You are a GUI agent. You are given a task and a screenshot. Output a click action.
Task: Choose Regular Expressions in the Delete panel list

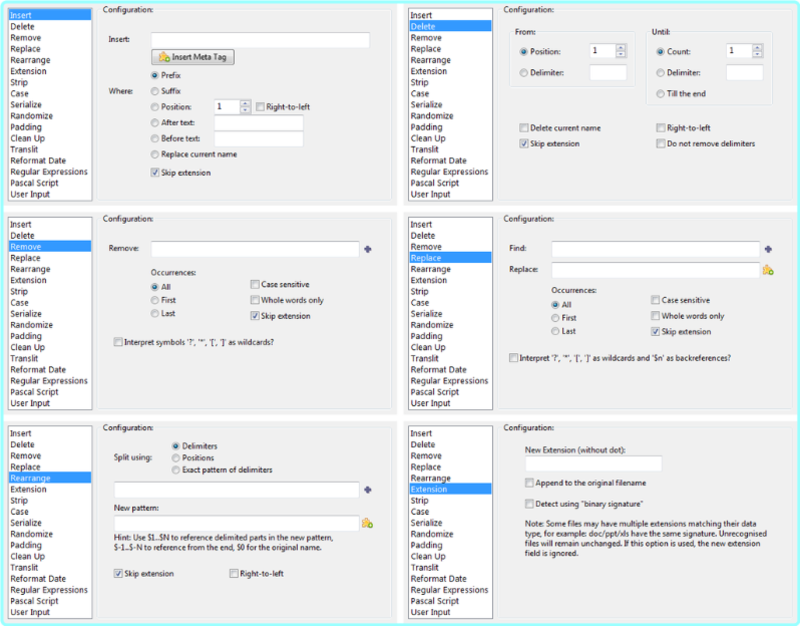coord(451,172)
